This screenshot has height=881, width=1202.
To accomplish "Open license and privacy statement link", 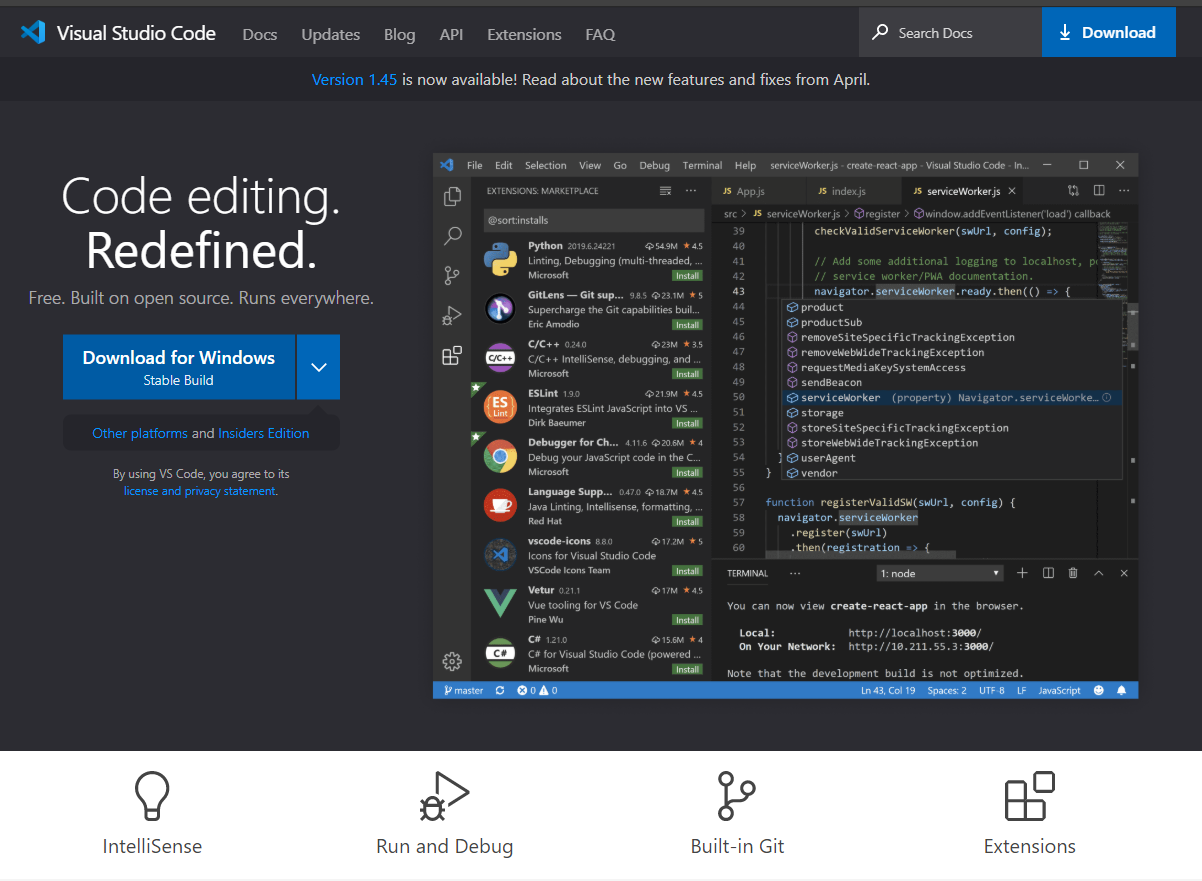I will [200, 491].
